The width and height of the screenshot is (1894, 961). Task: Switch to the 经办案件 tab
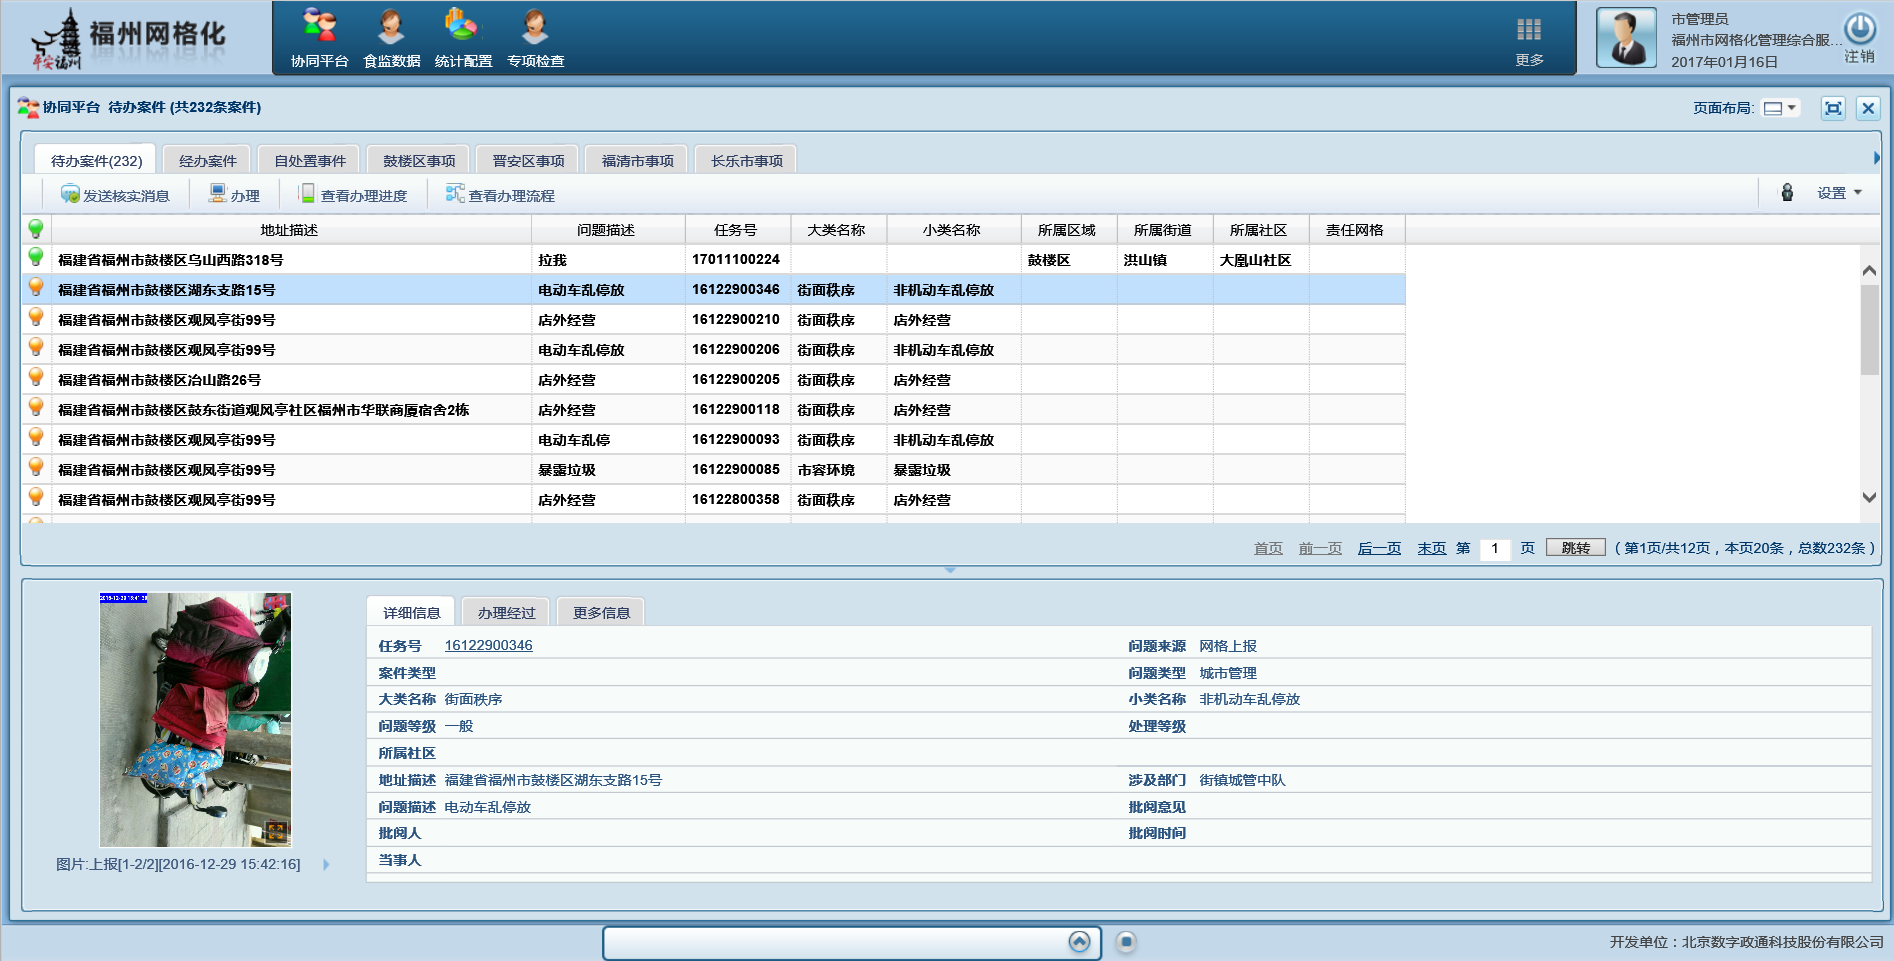coord(207,161)
